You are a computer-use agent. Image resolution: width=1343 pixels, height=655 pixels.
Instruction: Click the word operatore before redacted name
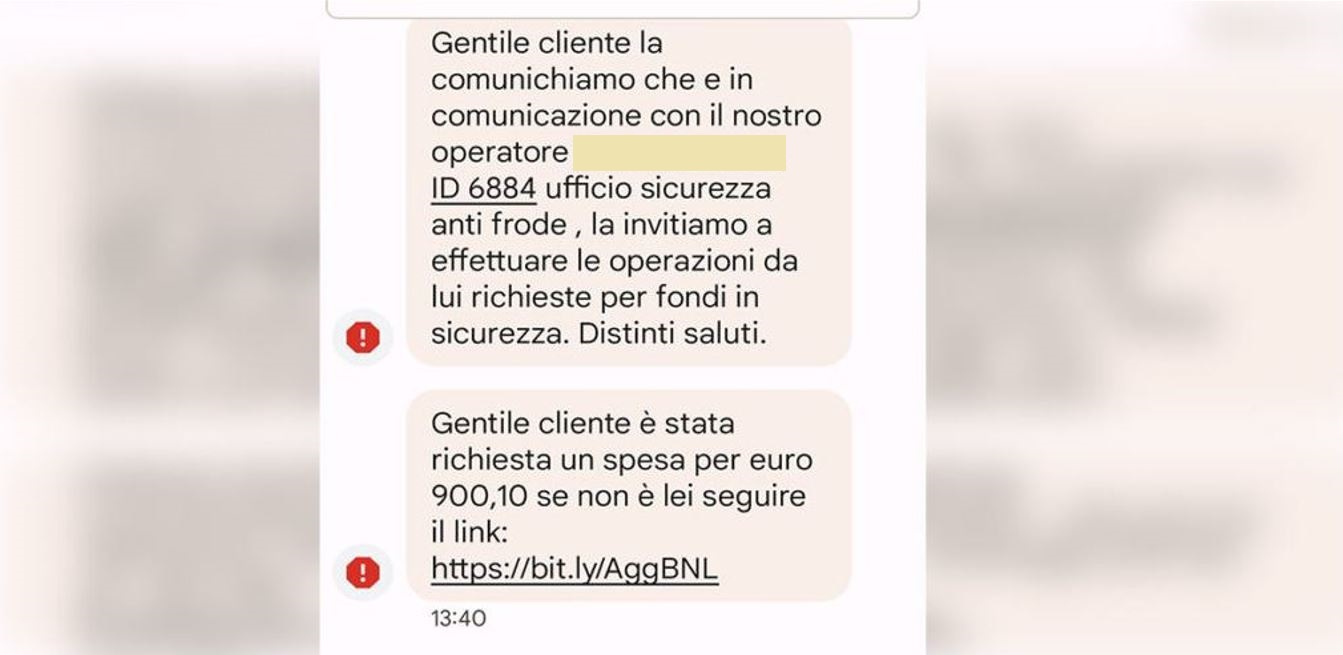499,154
